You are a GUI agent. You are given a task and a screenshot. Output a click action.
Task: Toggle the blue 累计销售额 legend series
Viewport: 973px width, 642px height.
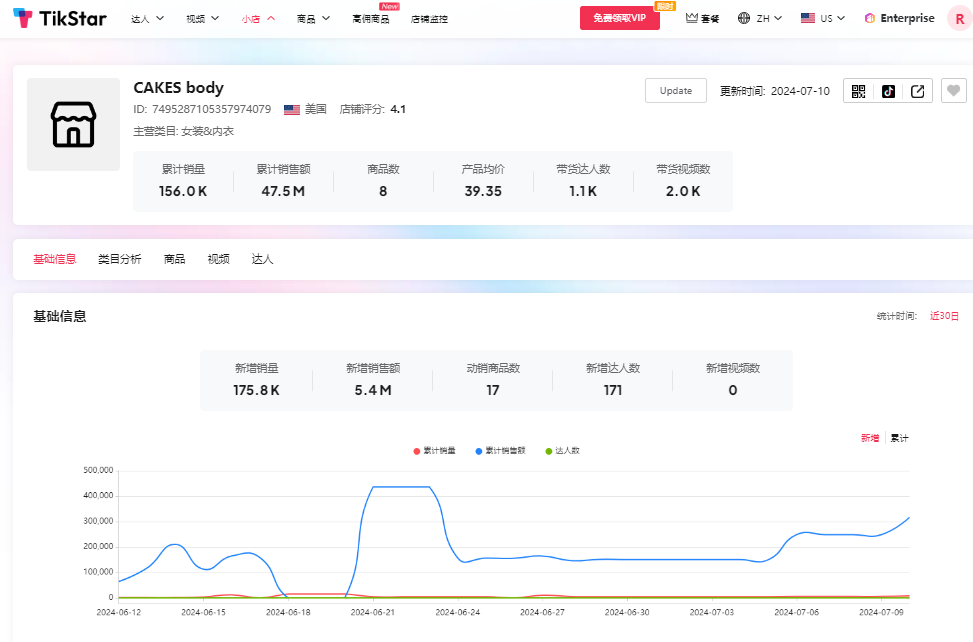click(x=500, y=451)
